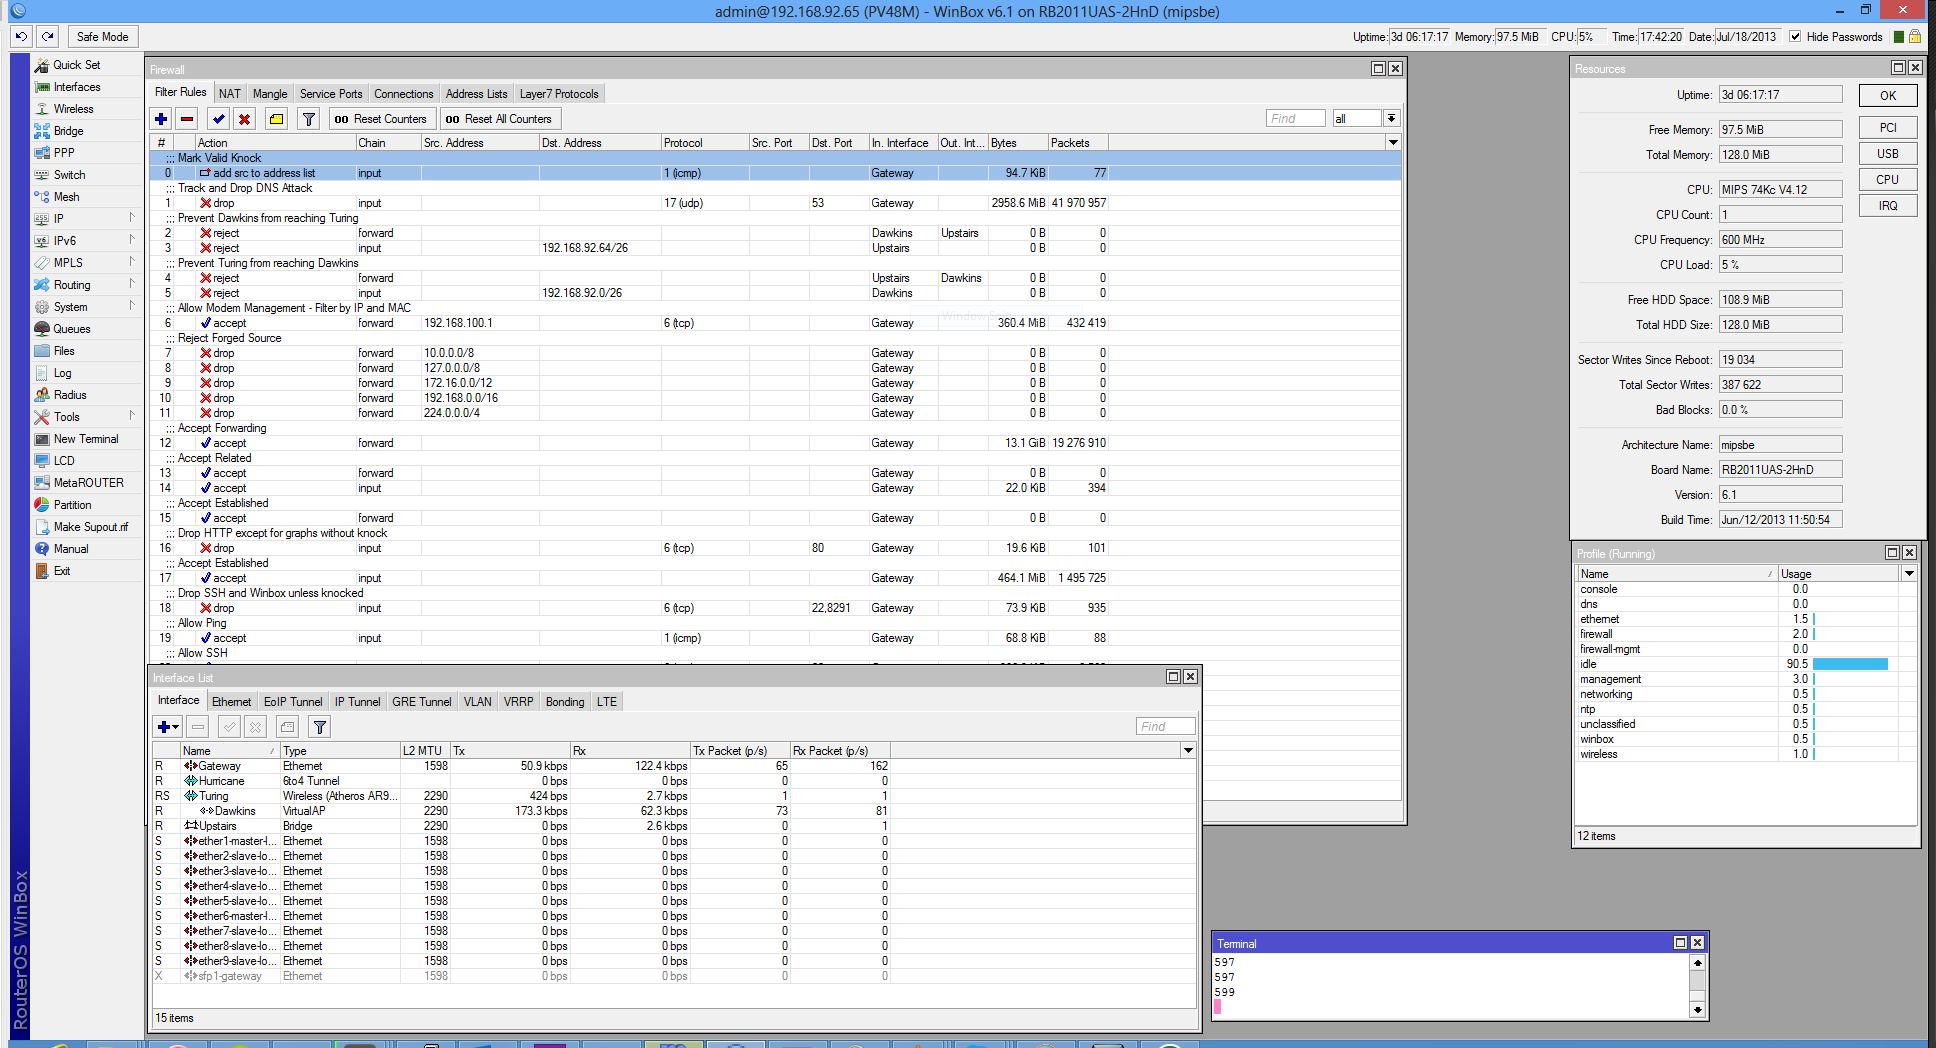Open Queues in sidebar menu
The image size is (1936, 1048).
click(x=71, y=329)
